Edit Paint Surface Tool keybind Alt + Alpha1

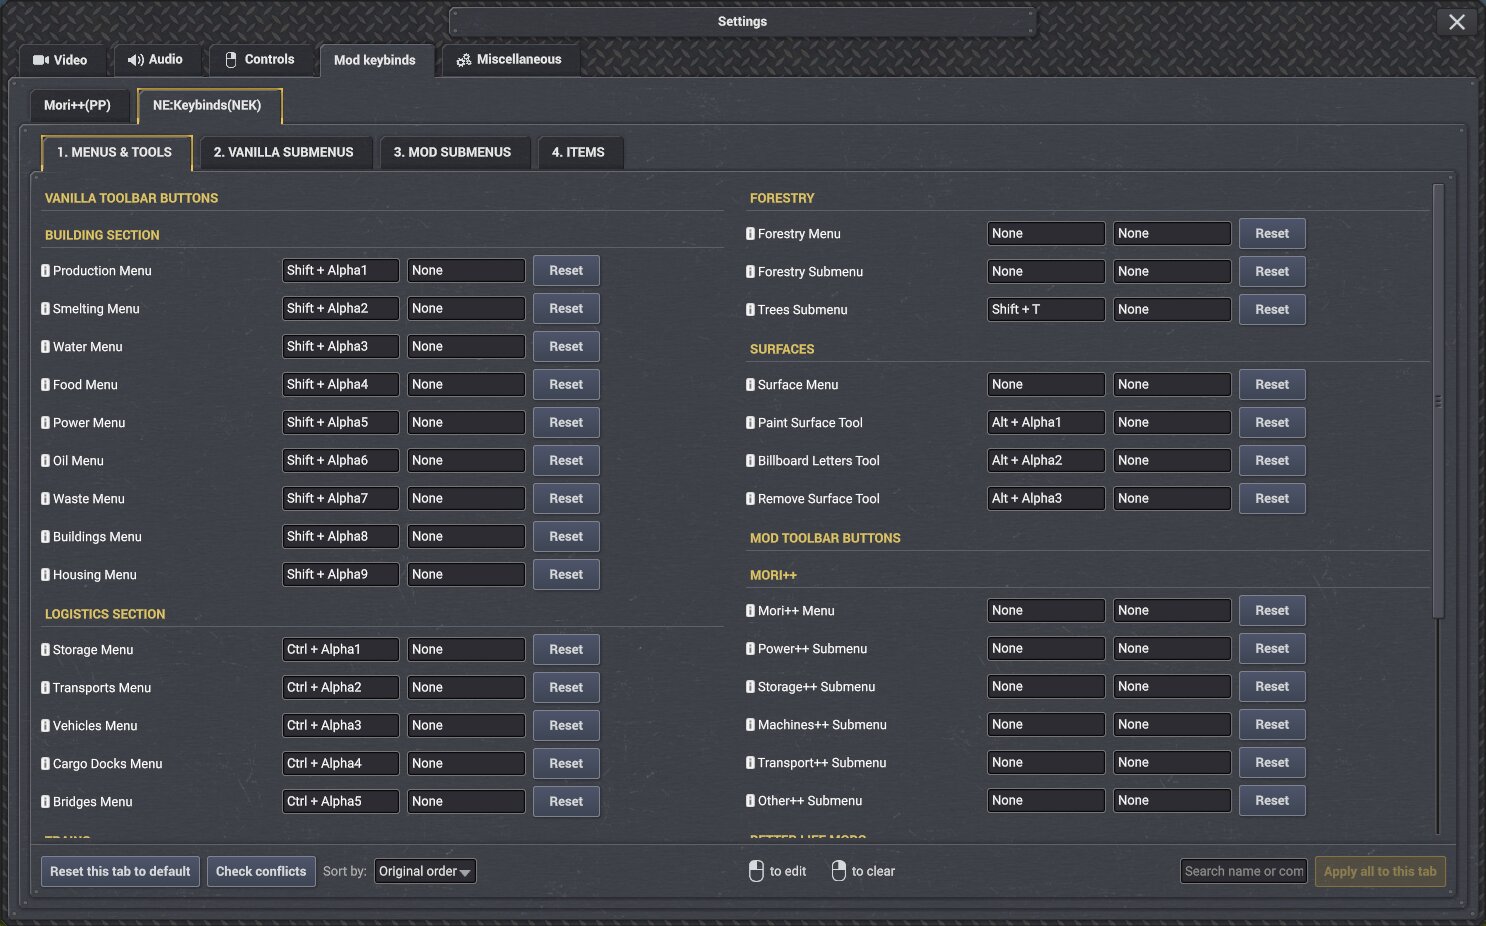[x=1046, y=423]
